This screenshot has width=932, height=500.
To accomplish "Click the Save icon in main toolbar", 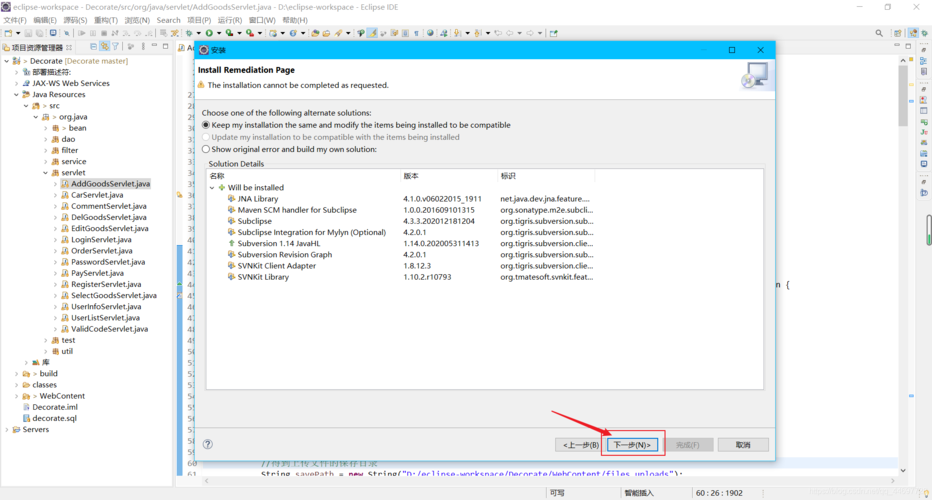I will (x=28, y=33).
